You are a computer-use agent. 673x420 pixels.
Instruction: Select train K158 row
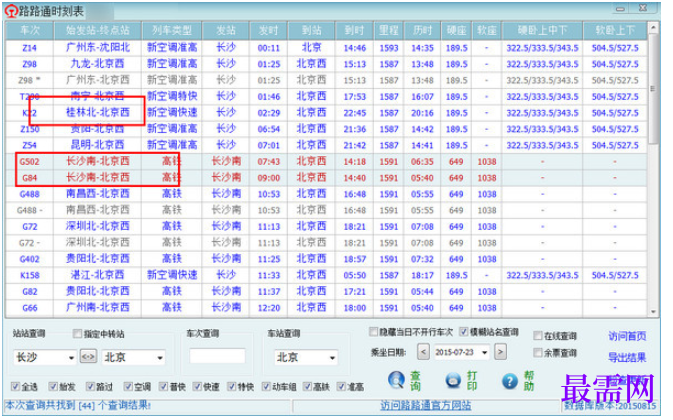coord(326,275)
